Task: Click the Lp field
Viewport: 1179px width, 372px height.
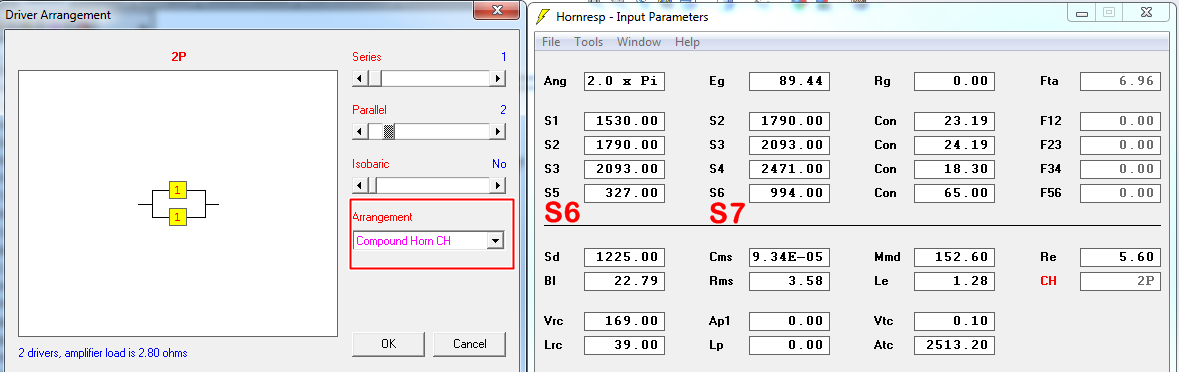Action: (x=790, y=345)
